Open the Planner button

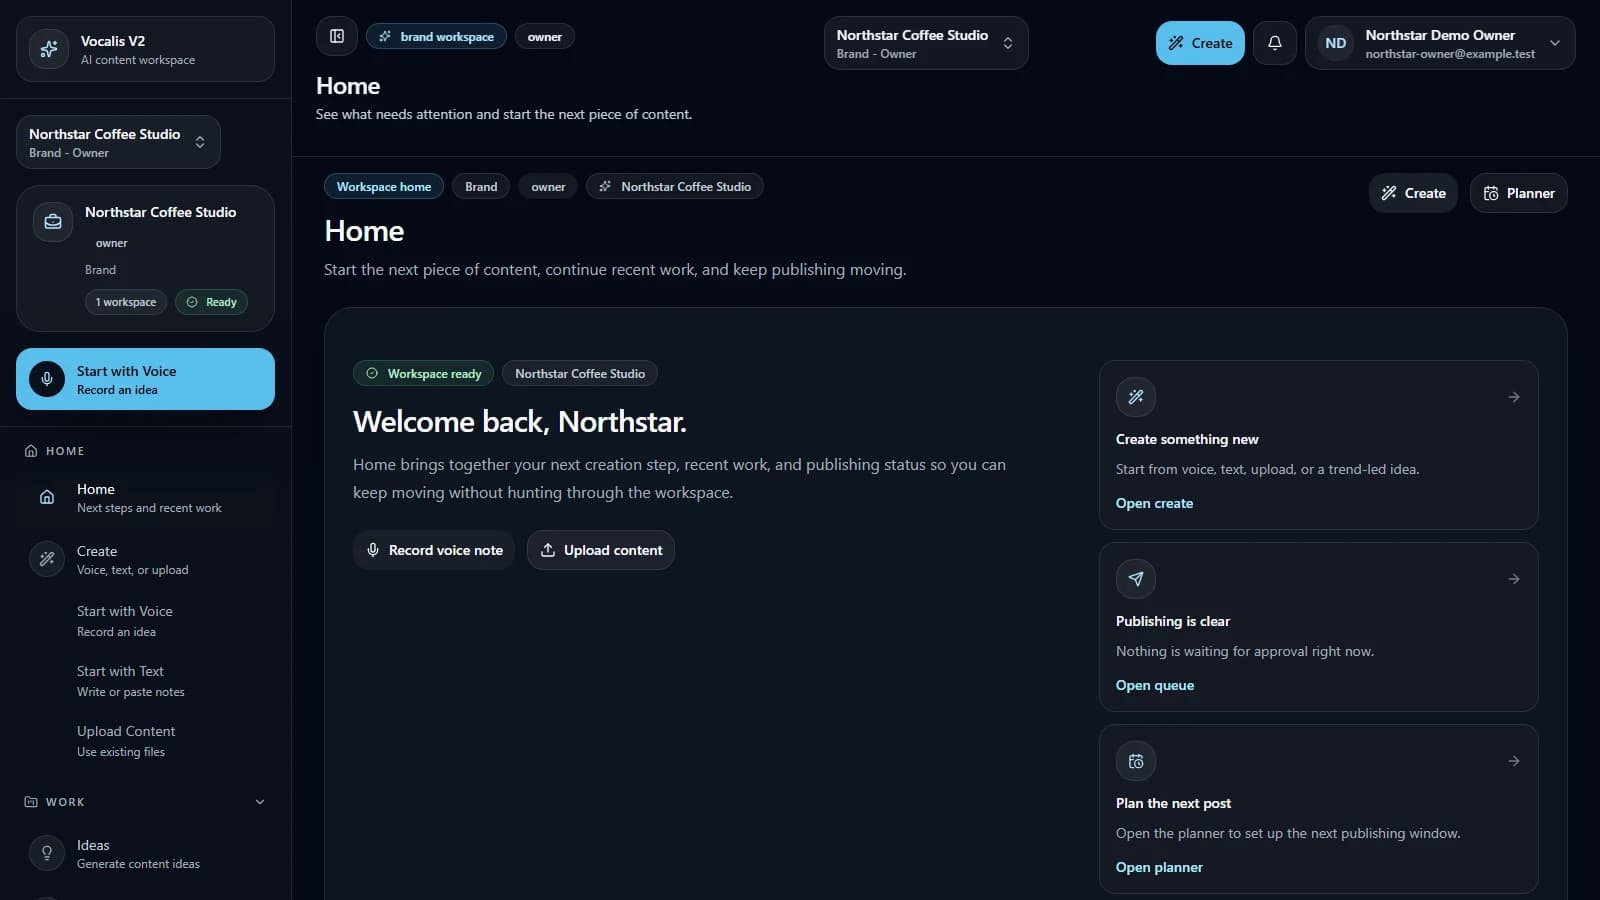[x=1518, y=193]
